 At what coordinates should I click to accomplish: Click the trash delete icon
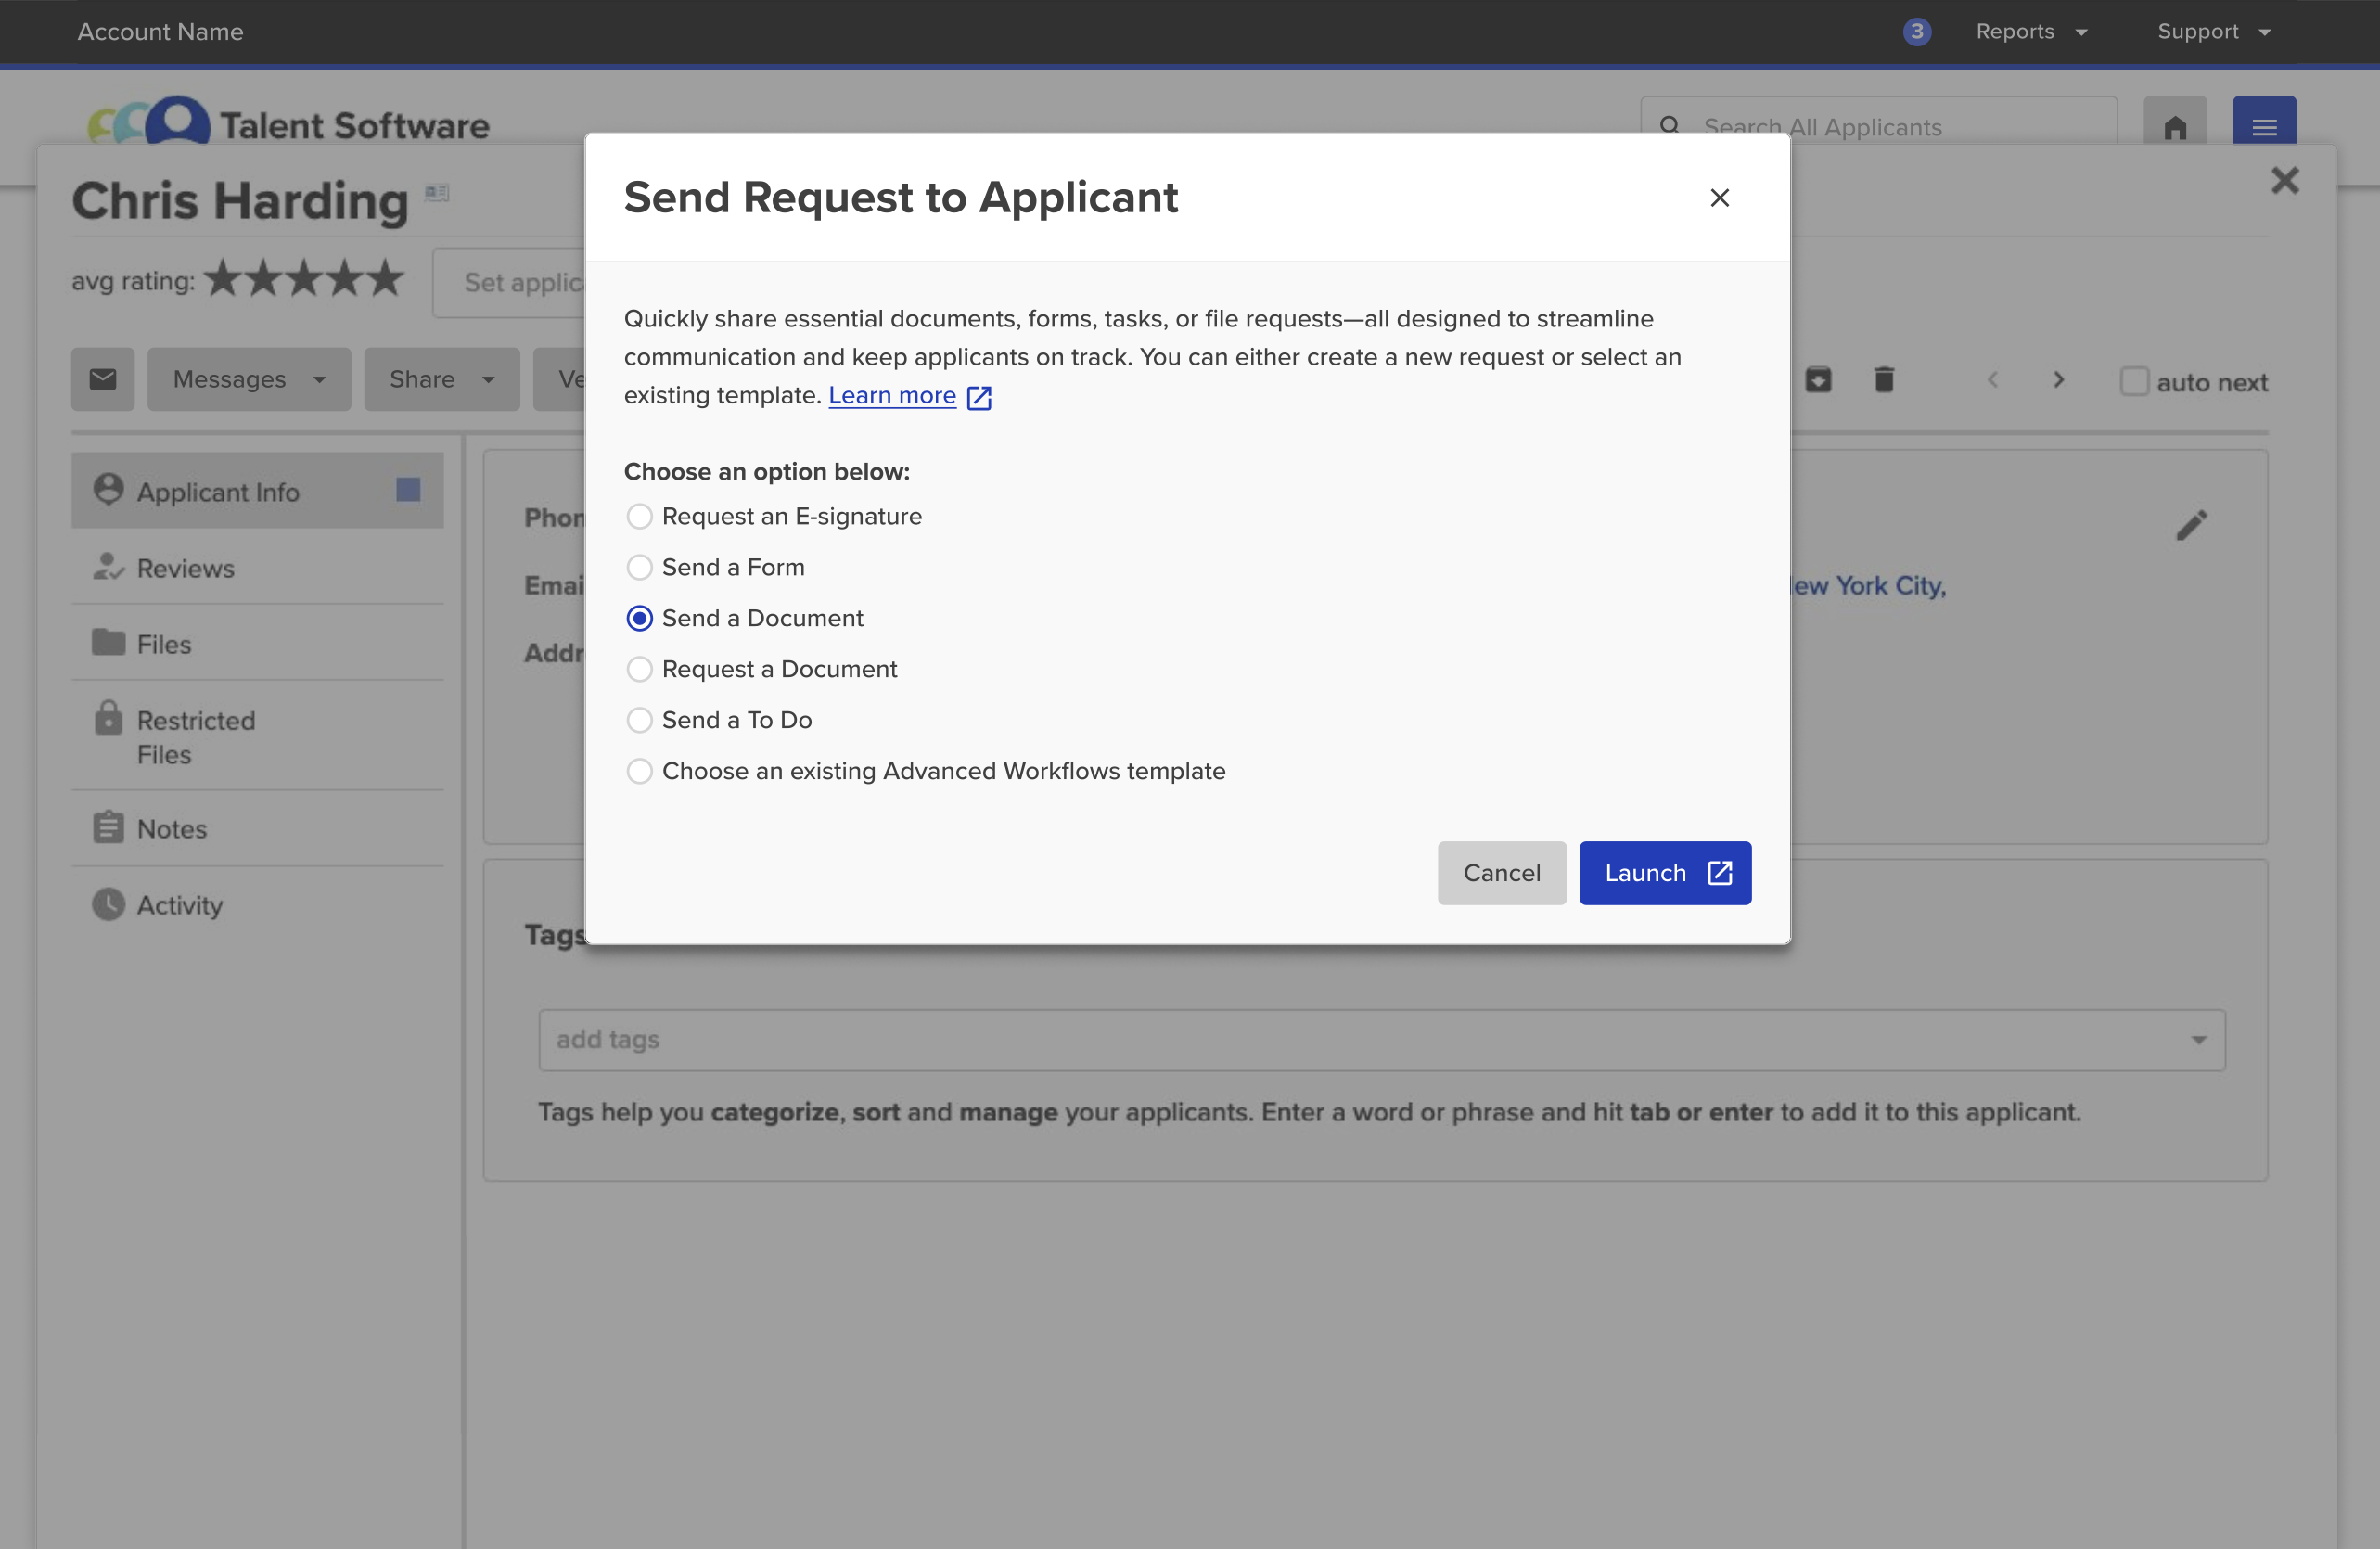(1883, 380)
